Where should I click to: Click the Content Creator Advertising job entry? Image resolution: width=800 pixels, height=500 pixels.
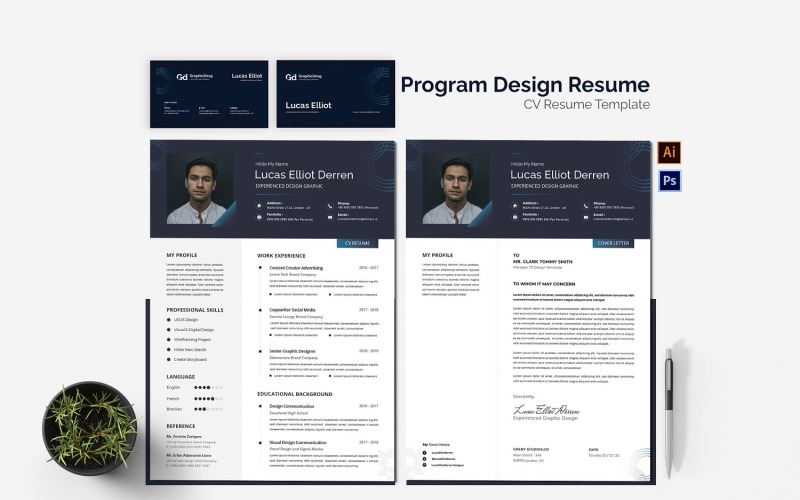click(x=296, y=268)
